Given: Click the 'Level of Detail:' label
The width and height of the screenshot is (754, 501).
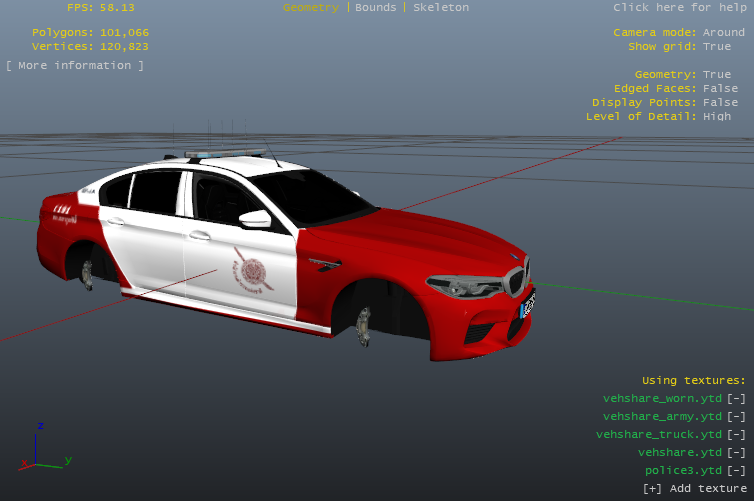Looking at the screenshot, I should pos(641,116).
